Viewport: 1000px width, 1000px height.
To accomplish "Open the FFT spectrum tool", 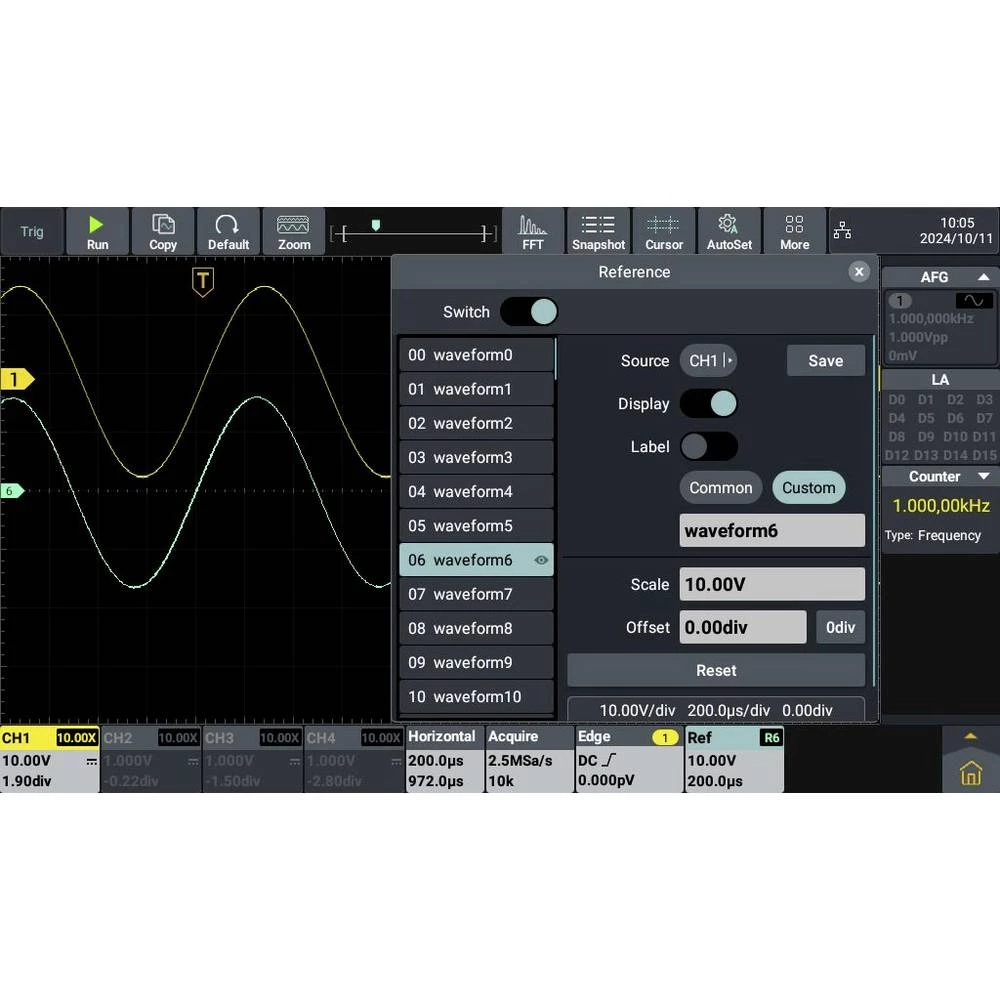I will [533, 232].
